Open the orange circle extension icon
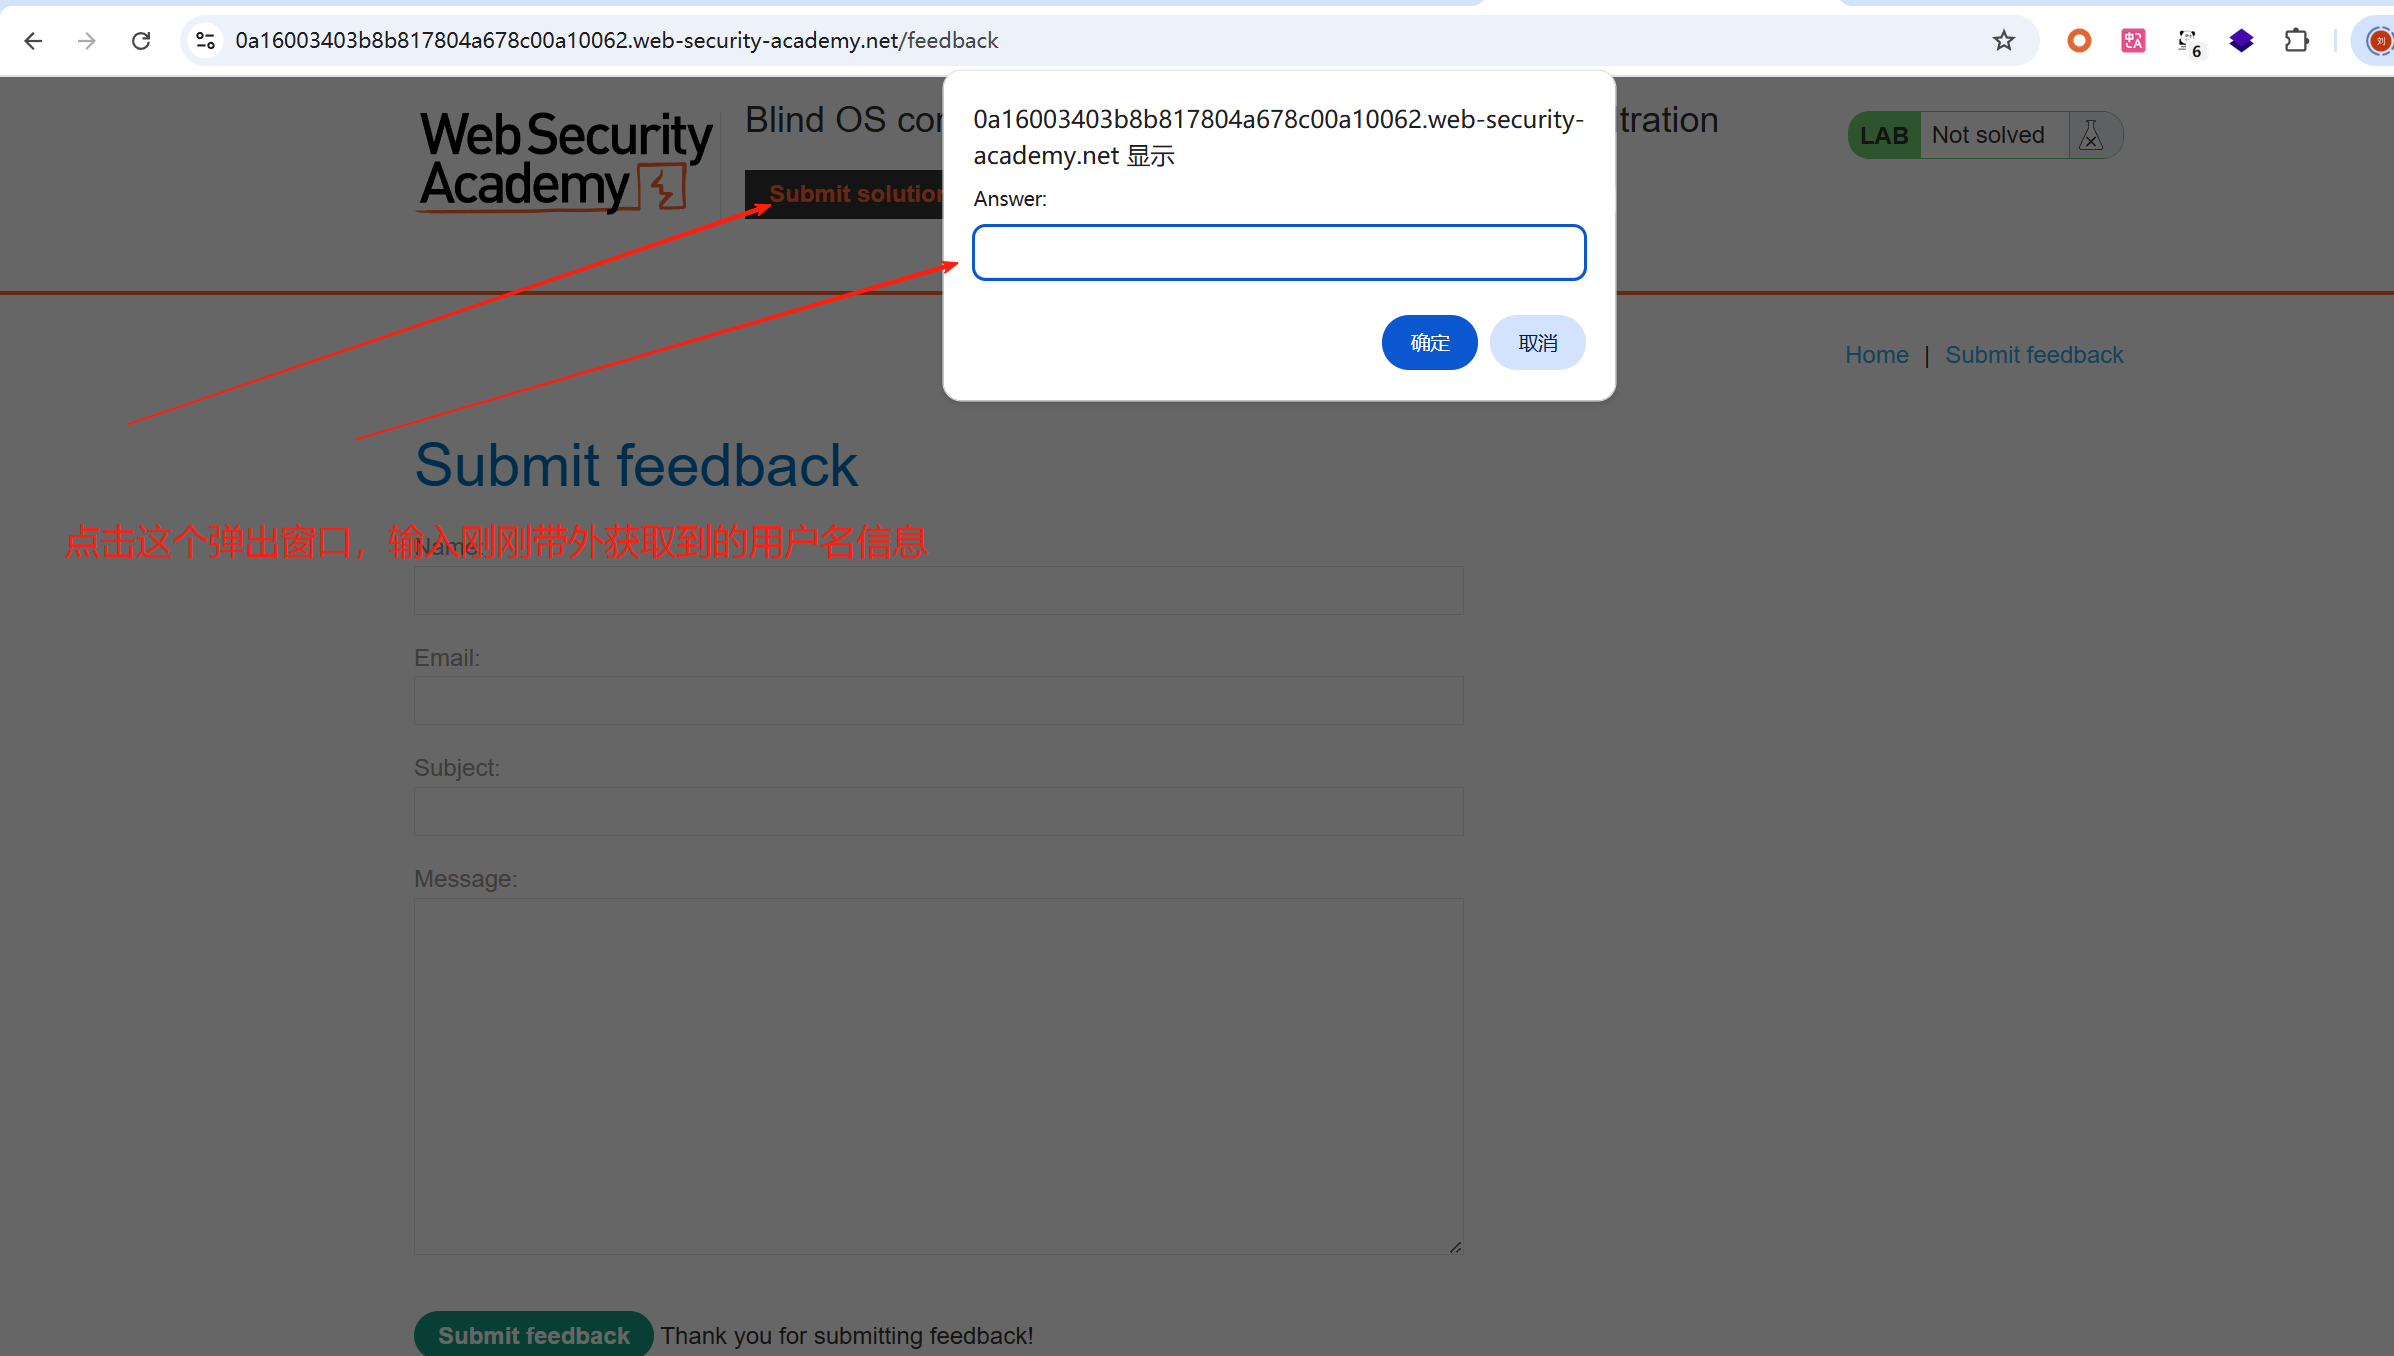Image resolution: width=2394 pixels, height=1356 pixels. click(x=2079, y=41)
